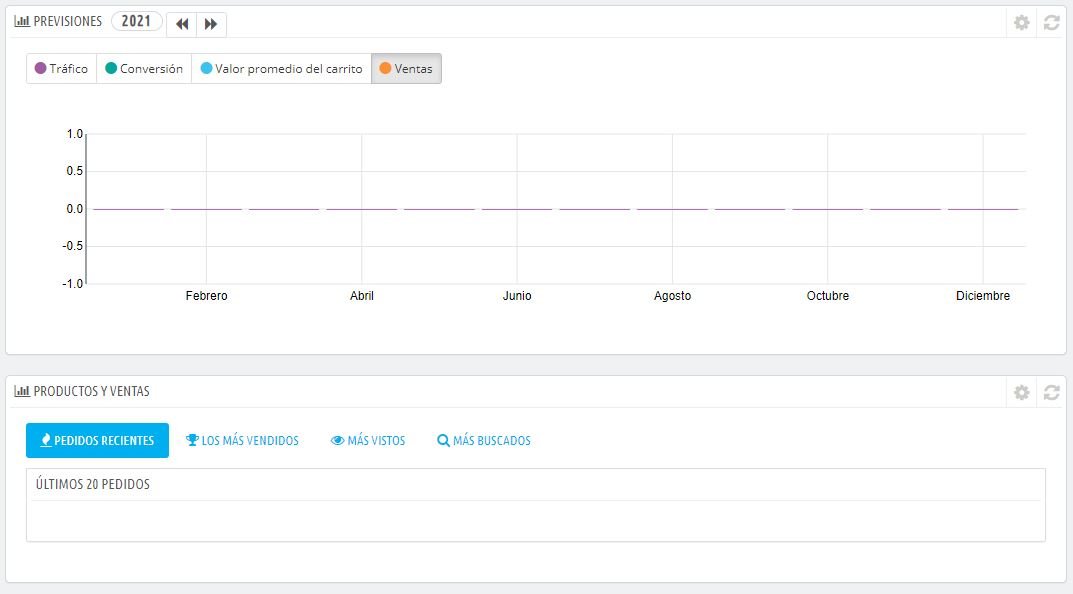This screenshot has height=594, width=1073.
Task: Select the Más Buscados tab
Action: pyautogui.click(x=484, y=440)
